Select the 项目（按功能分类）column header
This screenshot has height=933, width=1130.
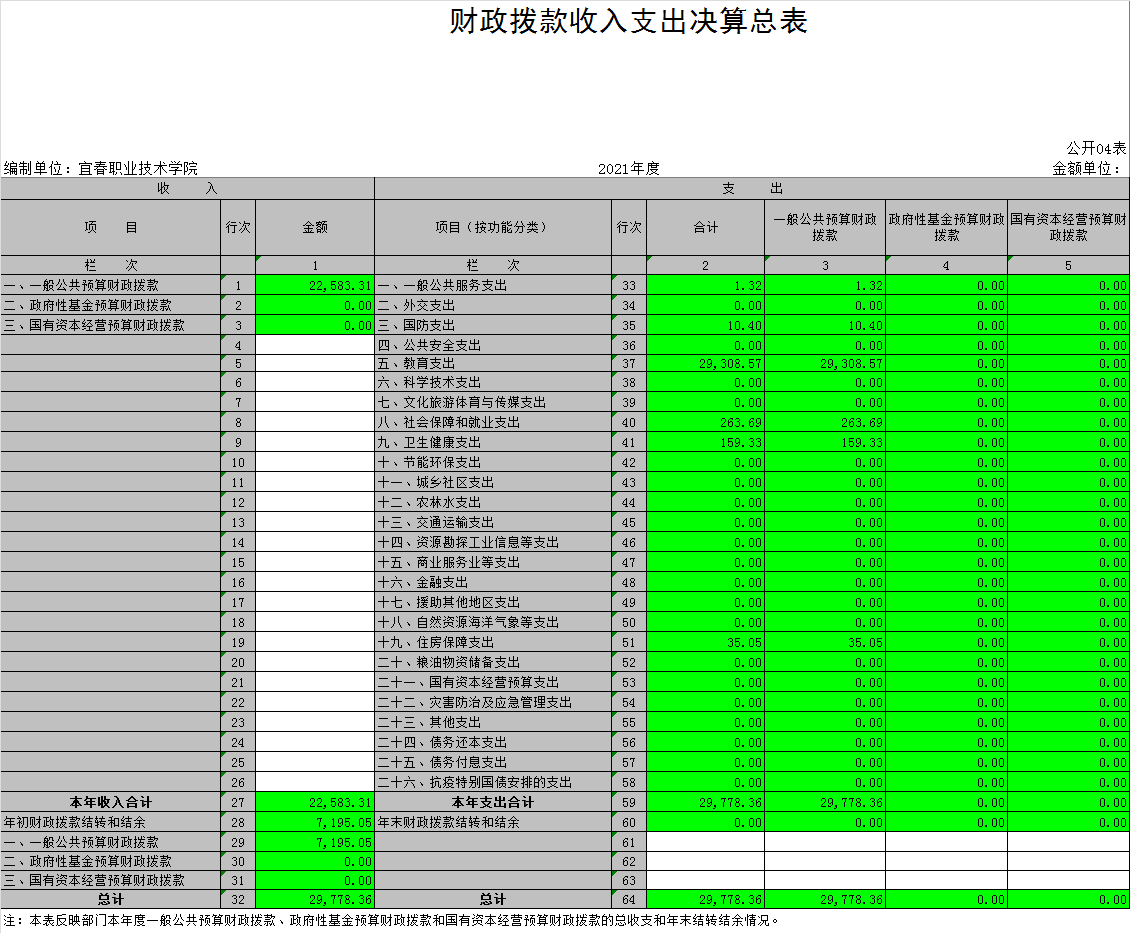[x=492, y=227]
